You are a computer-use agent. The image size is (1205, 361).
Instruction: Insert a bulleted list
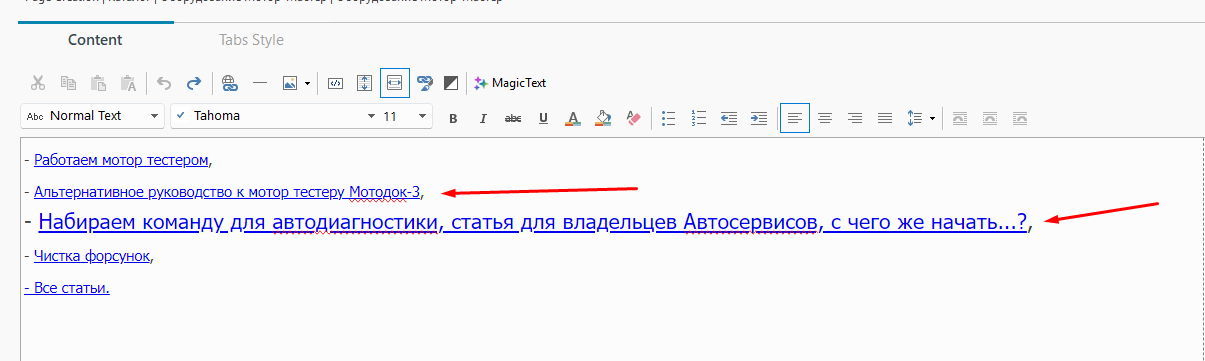(670, 118)
